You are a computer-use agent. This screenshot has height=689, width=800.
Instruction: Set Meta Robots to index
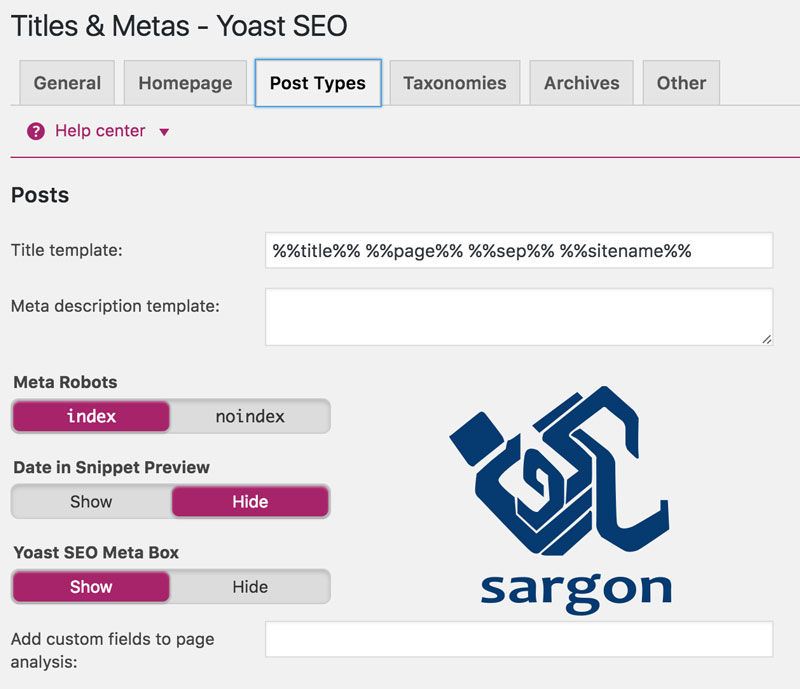tap(91, 416)
